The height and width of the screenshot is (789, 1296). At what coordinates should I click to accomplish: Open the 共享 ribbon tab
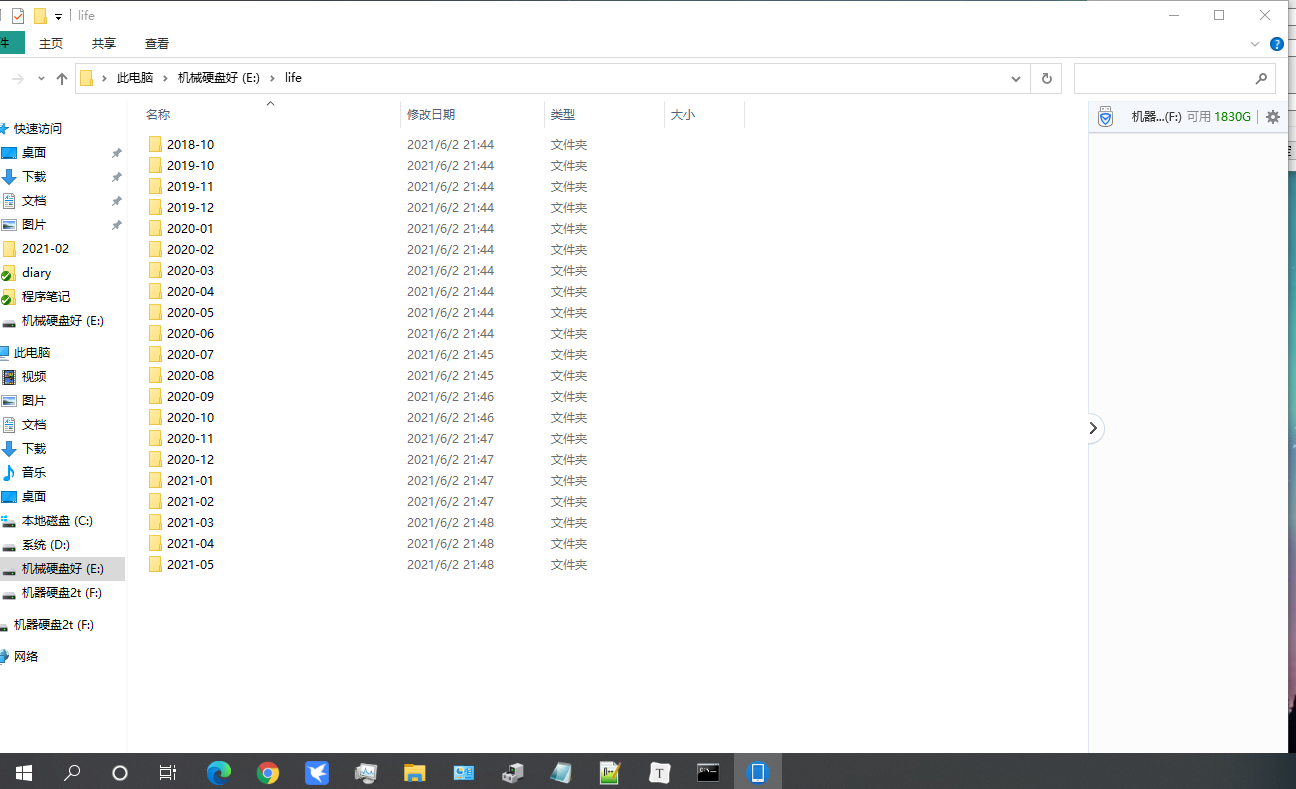pyautogui.click(x=104, y=44)
